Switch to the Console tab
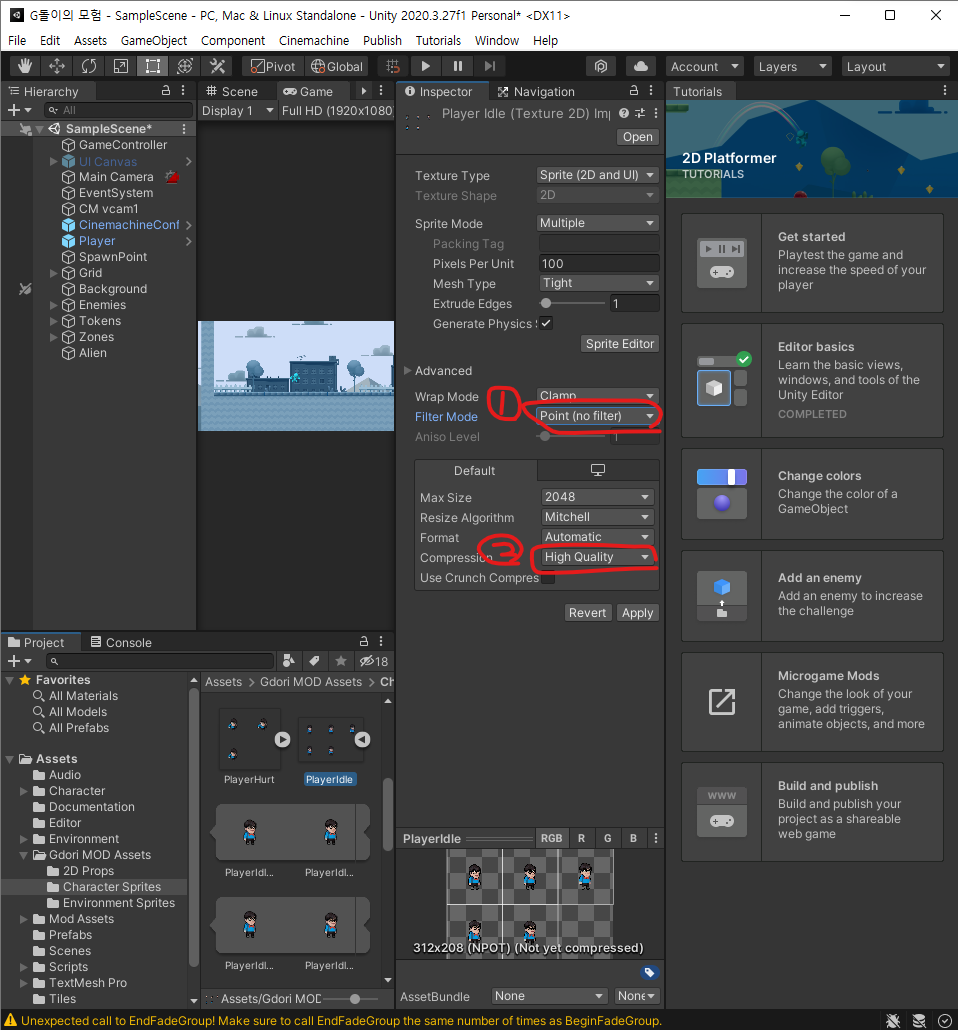 [121, 642]
